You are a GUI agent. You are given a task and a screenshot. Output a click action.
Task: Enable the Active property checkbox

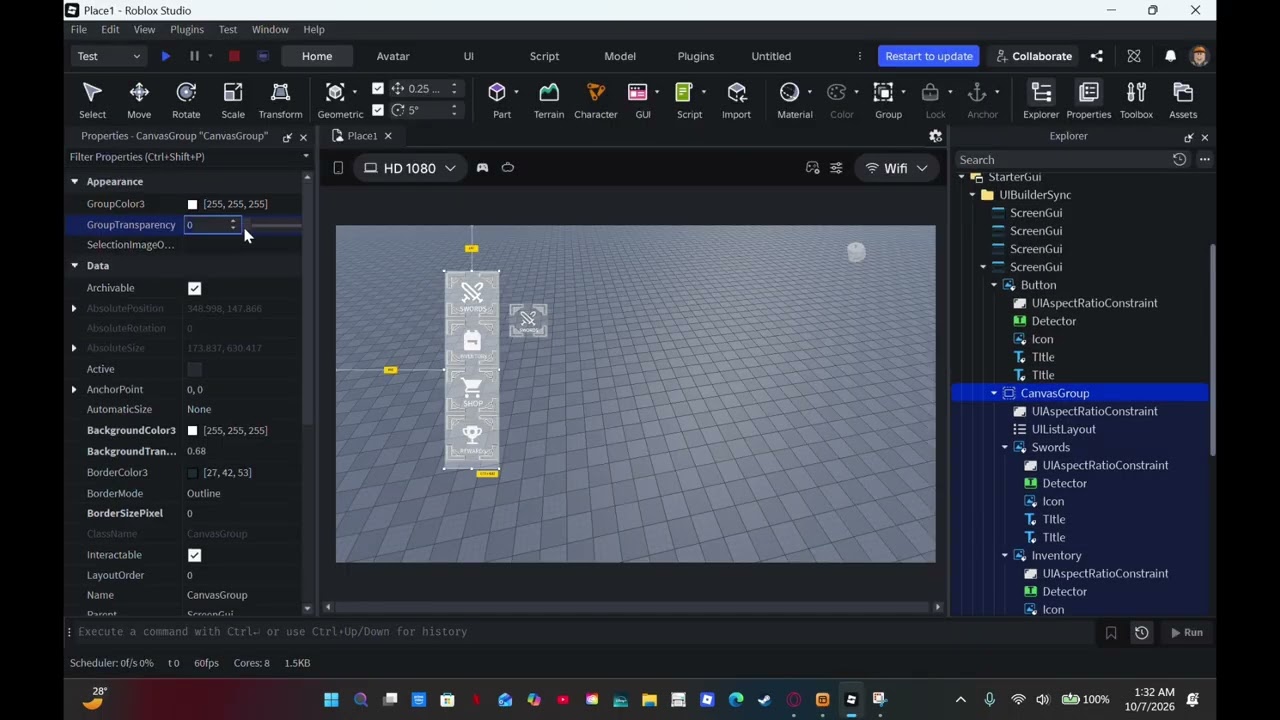click(194, 369)
